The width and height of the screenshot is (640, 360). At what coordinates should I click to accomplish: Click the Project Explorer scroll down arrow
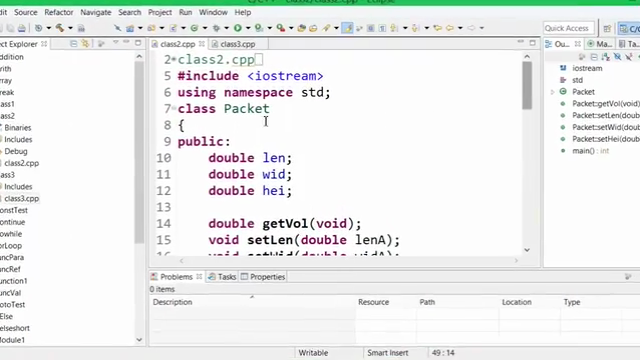tap(139, 340)
